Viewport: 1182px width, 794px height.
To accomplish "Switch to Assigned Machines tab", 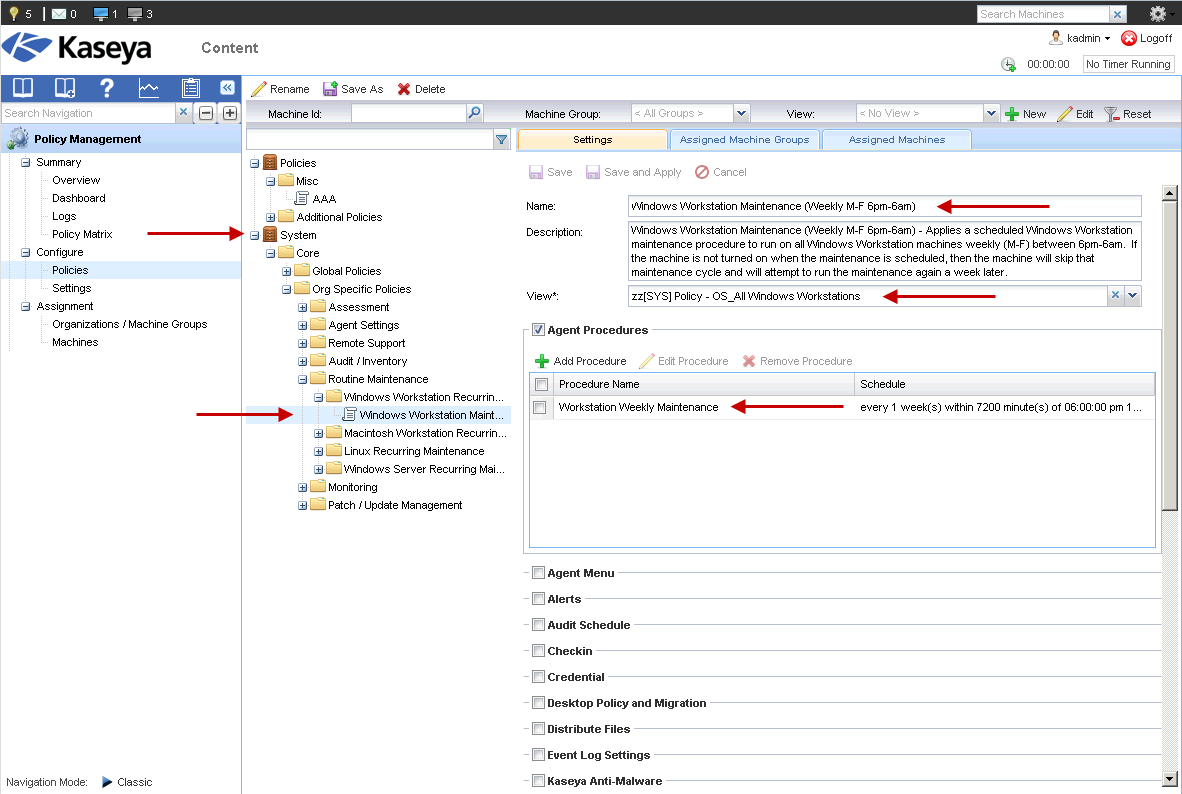I will (x=896, y=140).
